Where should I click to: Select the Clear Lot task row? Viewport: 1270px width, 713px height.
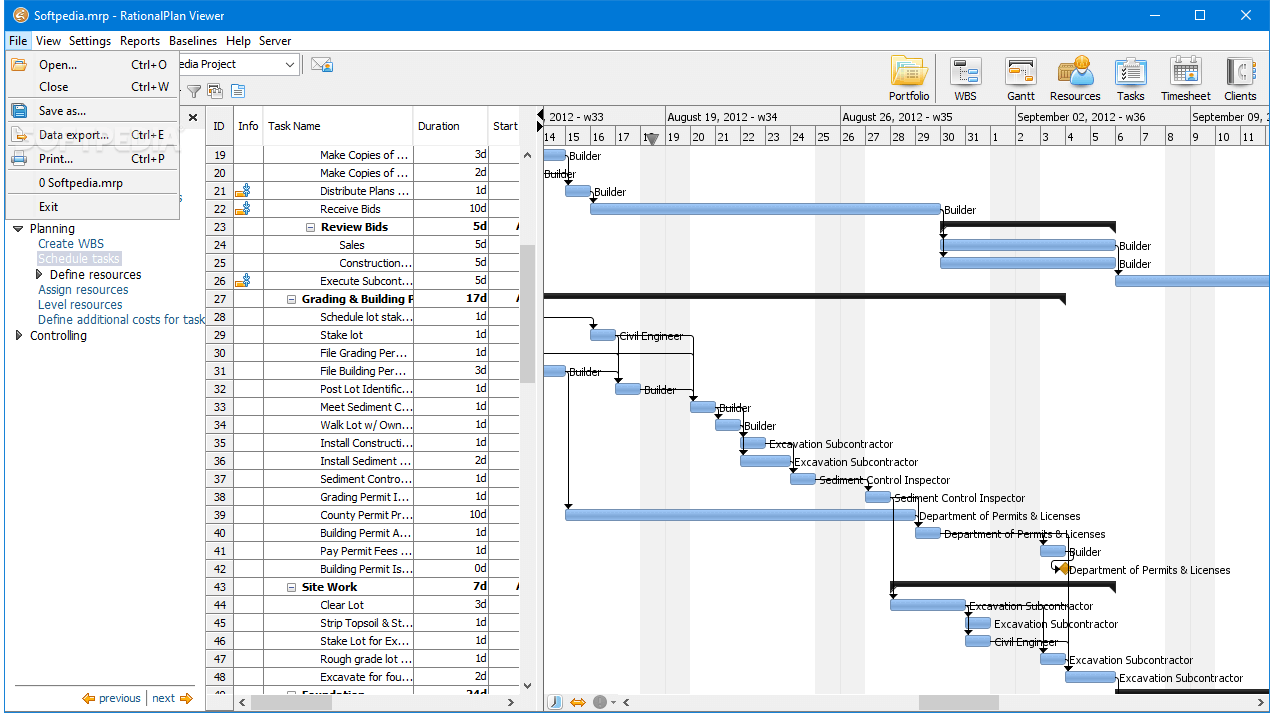pos(362,605)
